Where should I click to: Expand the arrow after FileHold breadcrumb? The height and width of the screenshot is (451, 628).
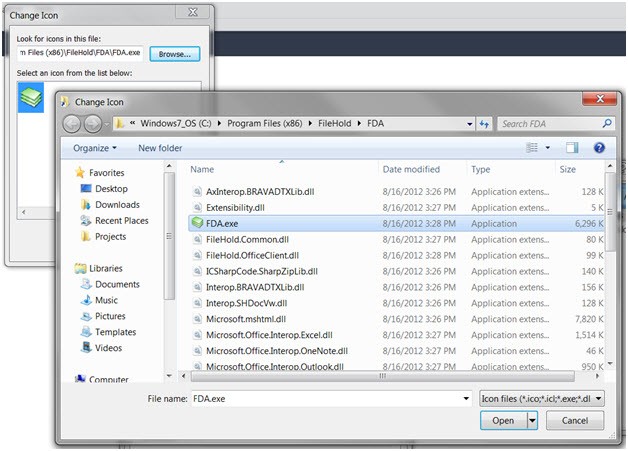(359, 124)
